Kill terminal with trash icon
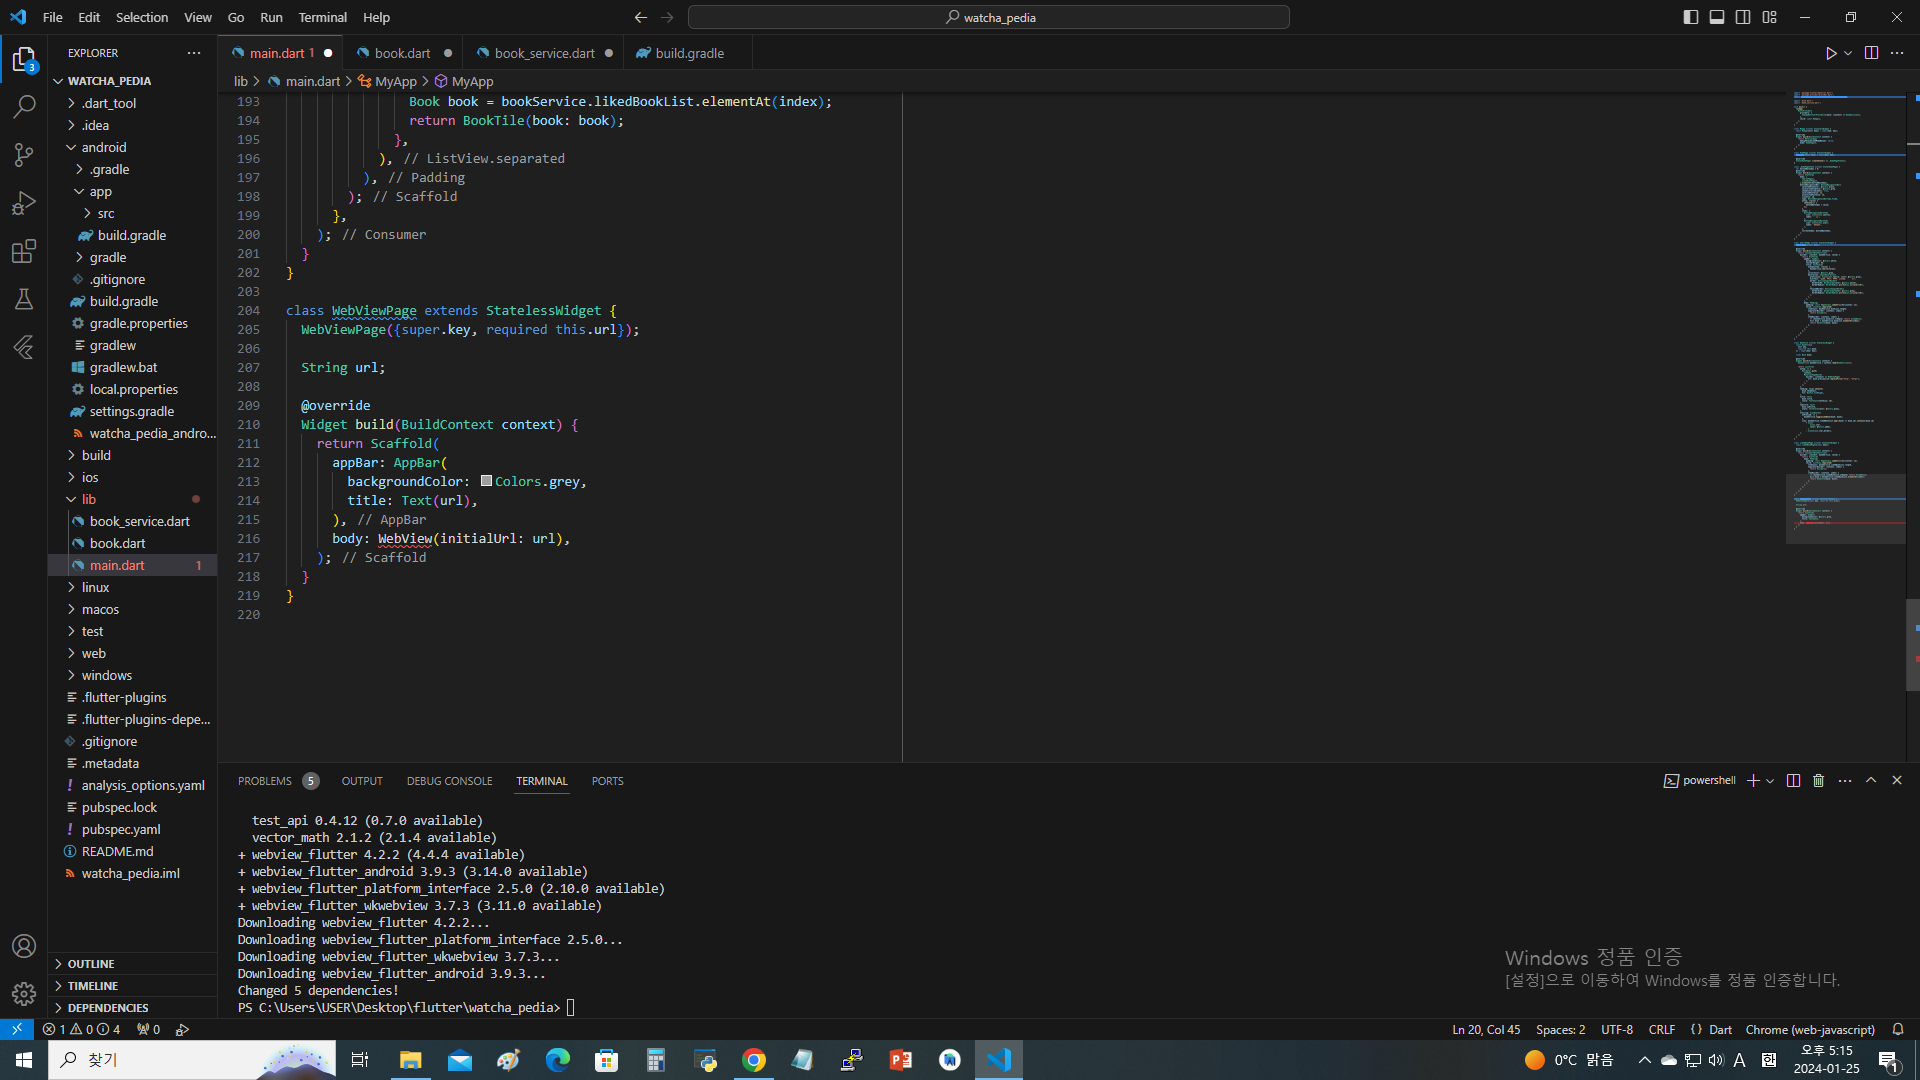This screenshot has height=1080, width=1920. (x=1818, y=781)
